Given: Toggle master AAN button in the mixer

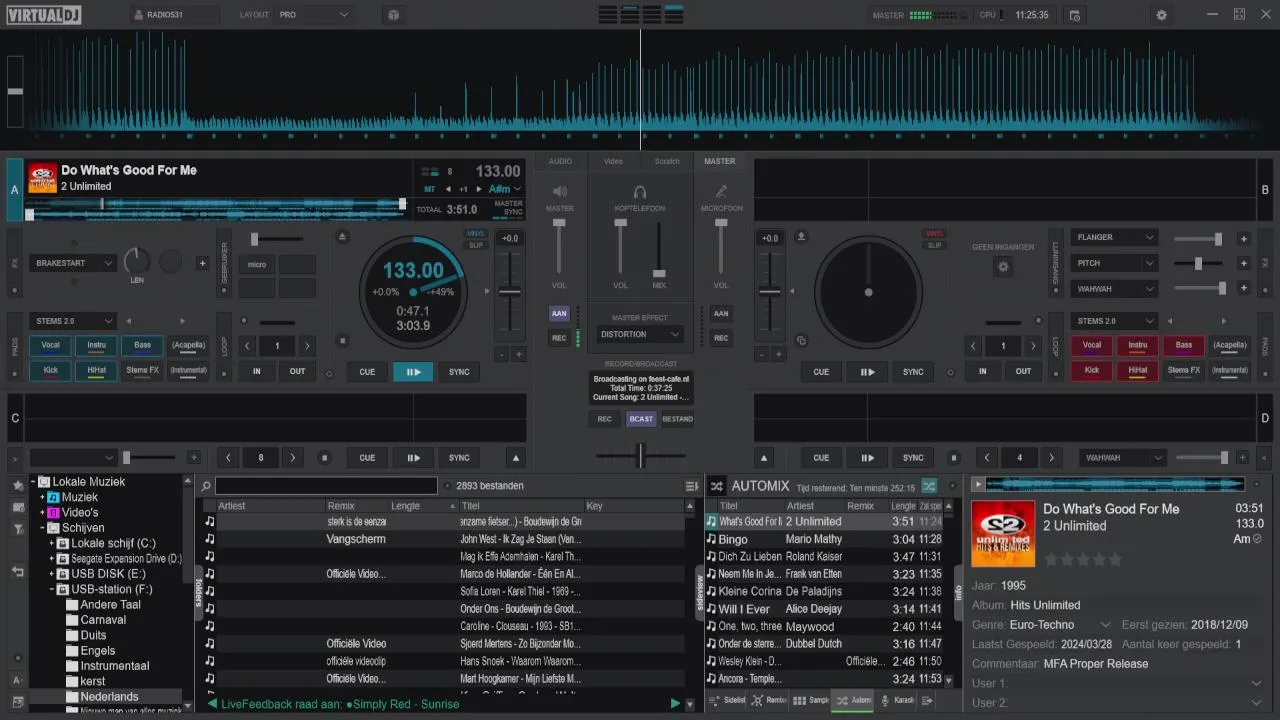Looking at the screenshot, I should point(559,313).
